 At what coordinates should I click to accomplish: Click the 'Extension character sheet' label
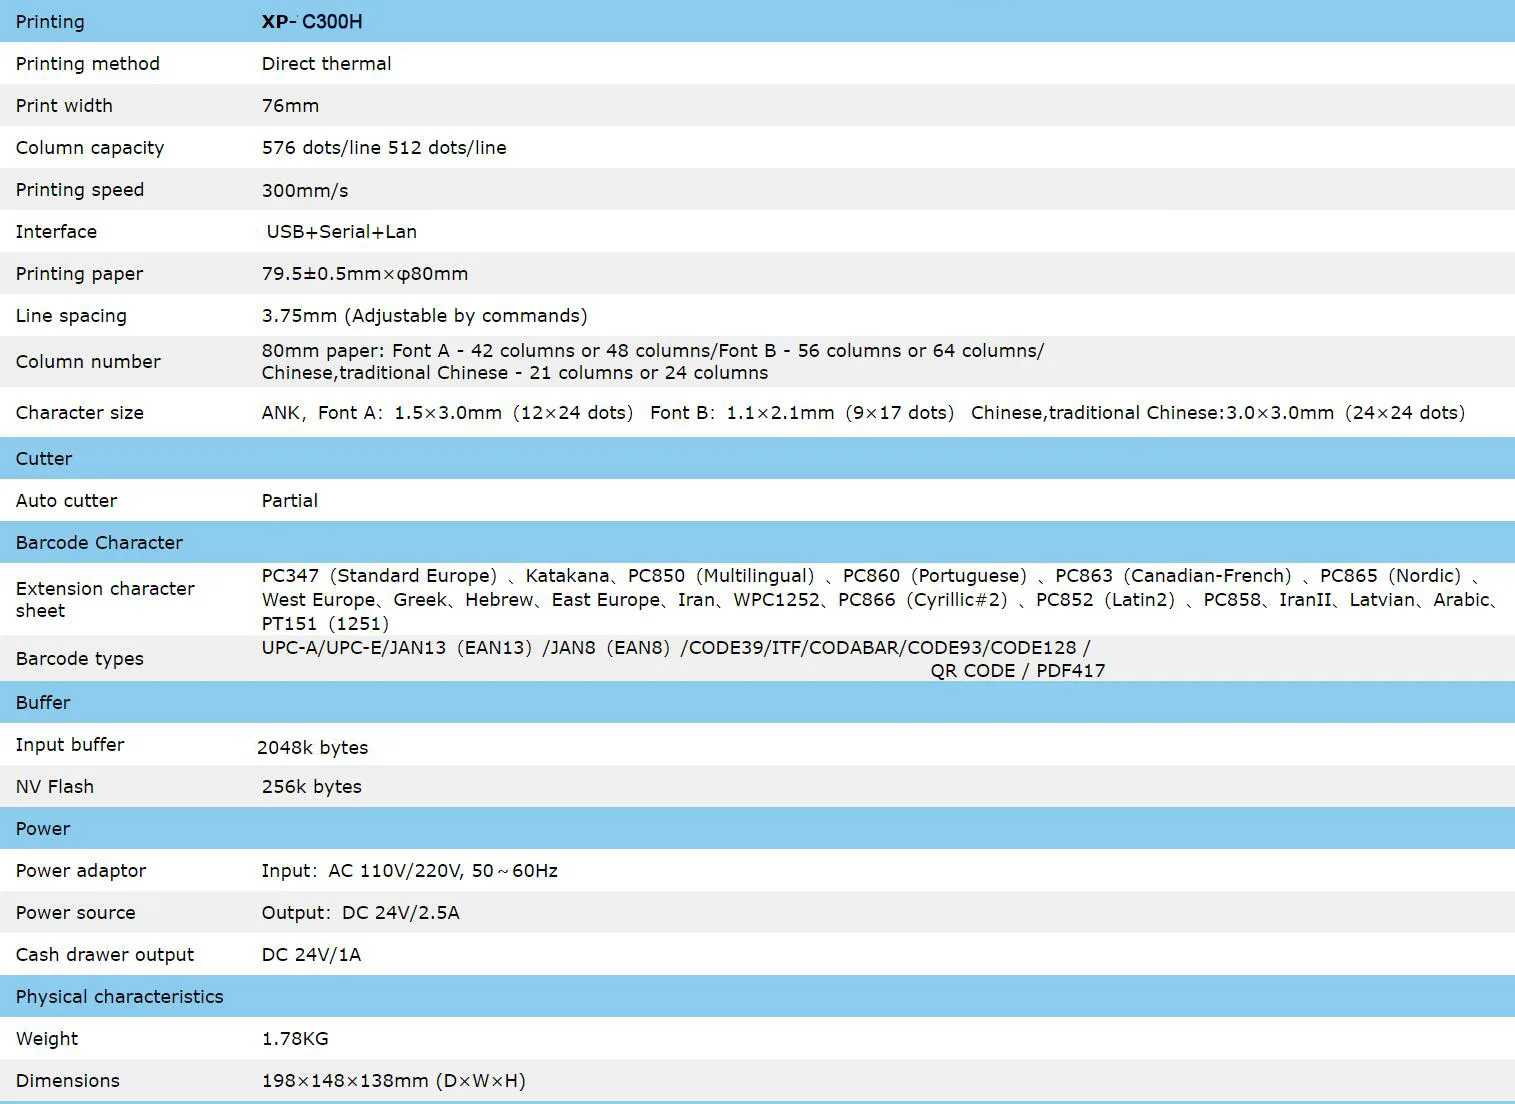pyautogui.click(x=105, y=600)
